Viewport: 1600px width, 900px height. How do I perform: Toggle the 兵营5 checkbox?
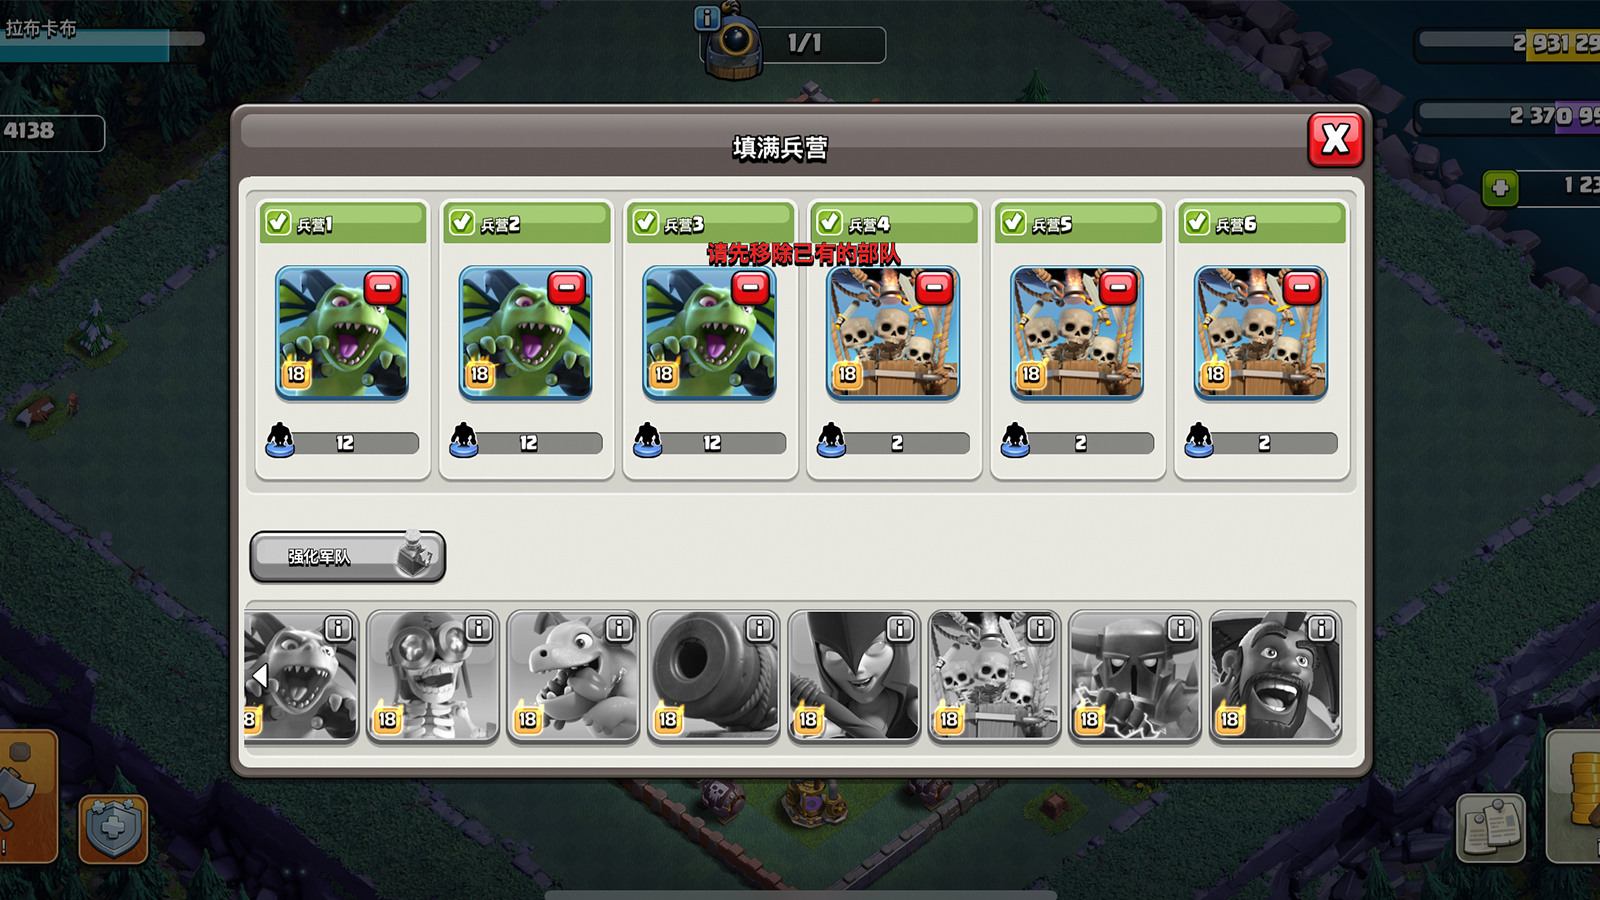[1014, 222]
